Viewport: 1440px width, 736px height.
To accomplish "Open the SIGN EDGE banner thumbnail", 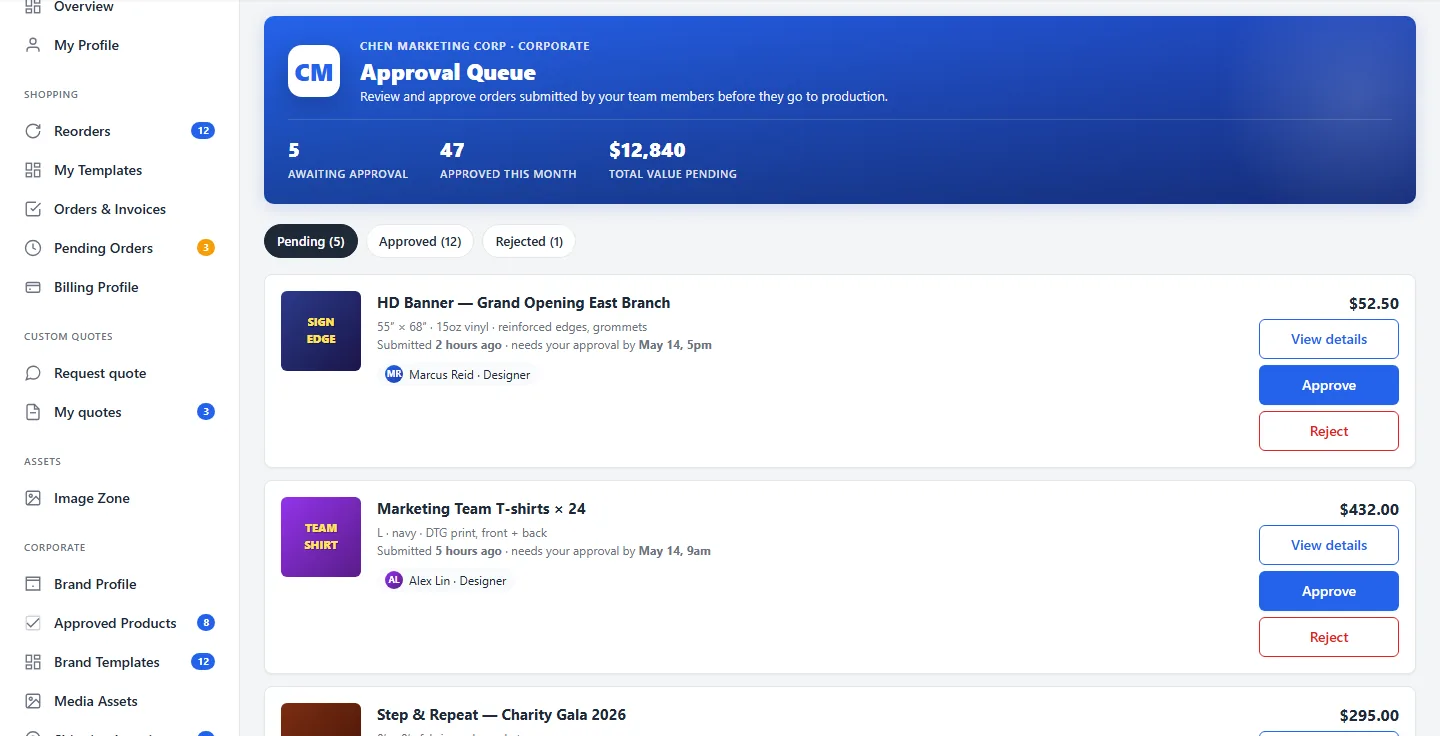I will [321, 331].
